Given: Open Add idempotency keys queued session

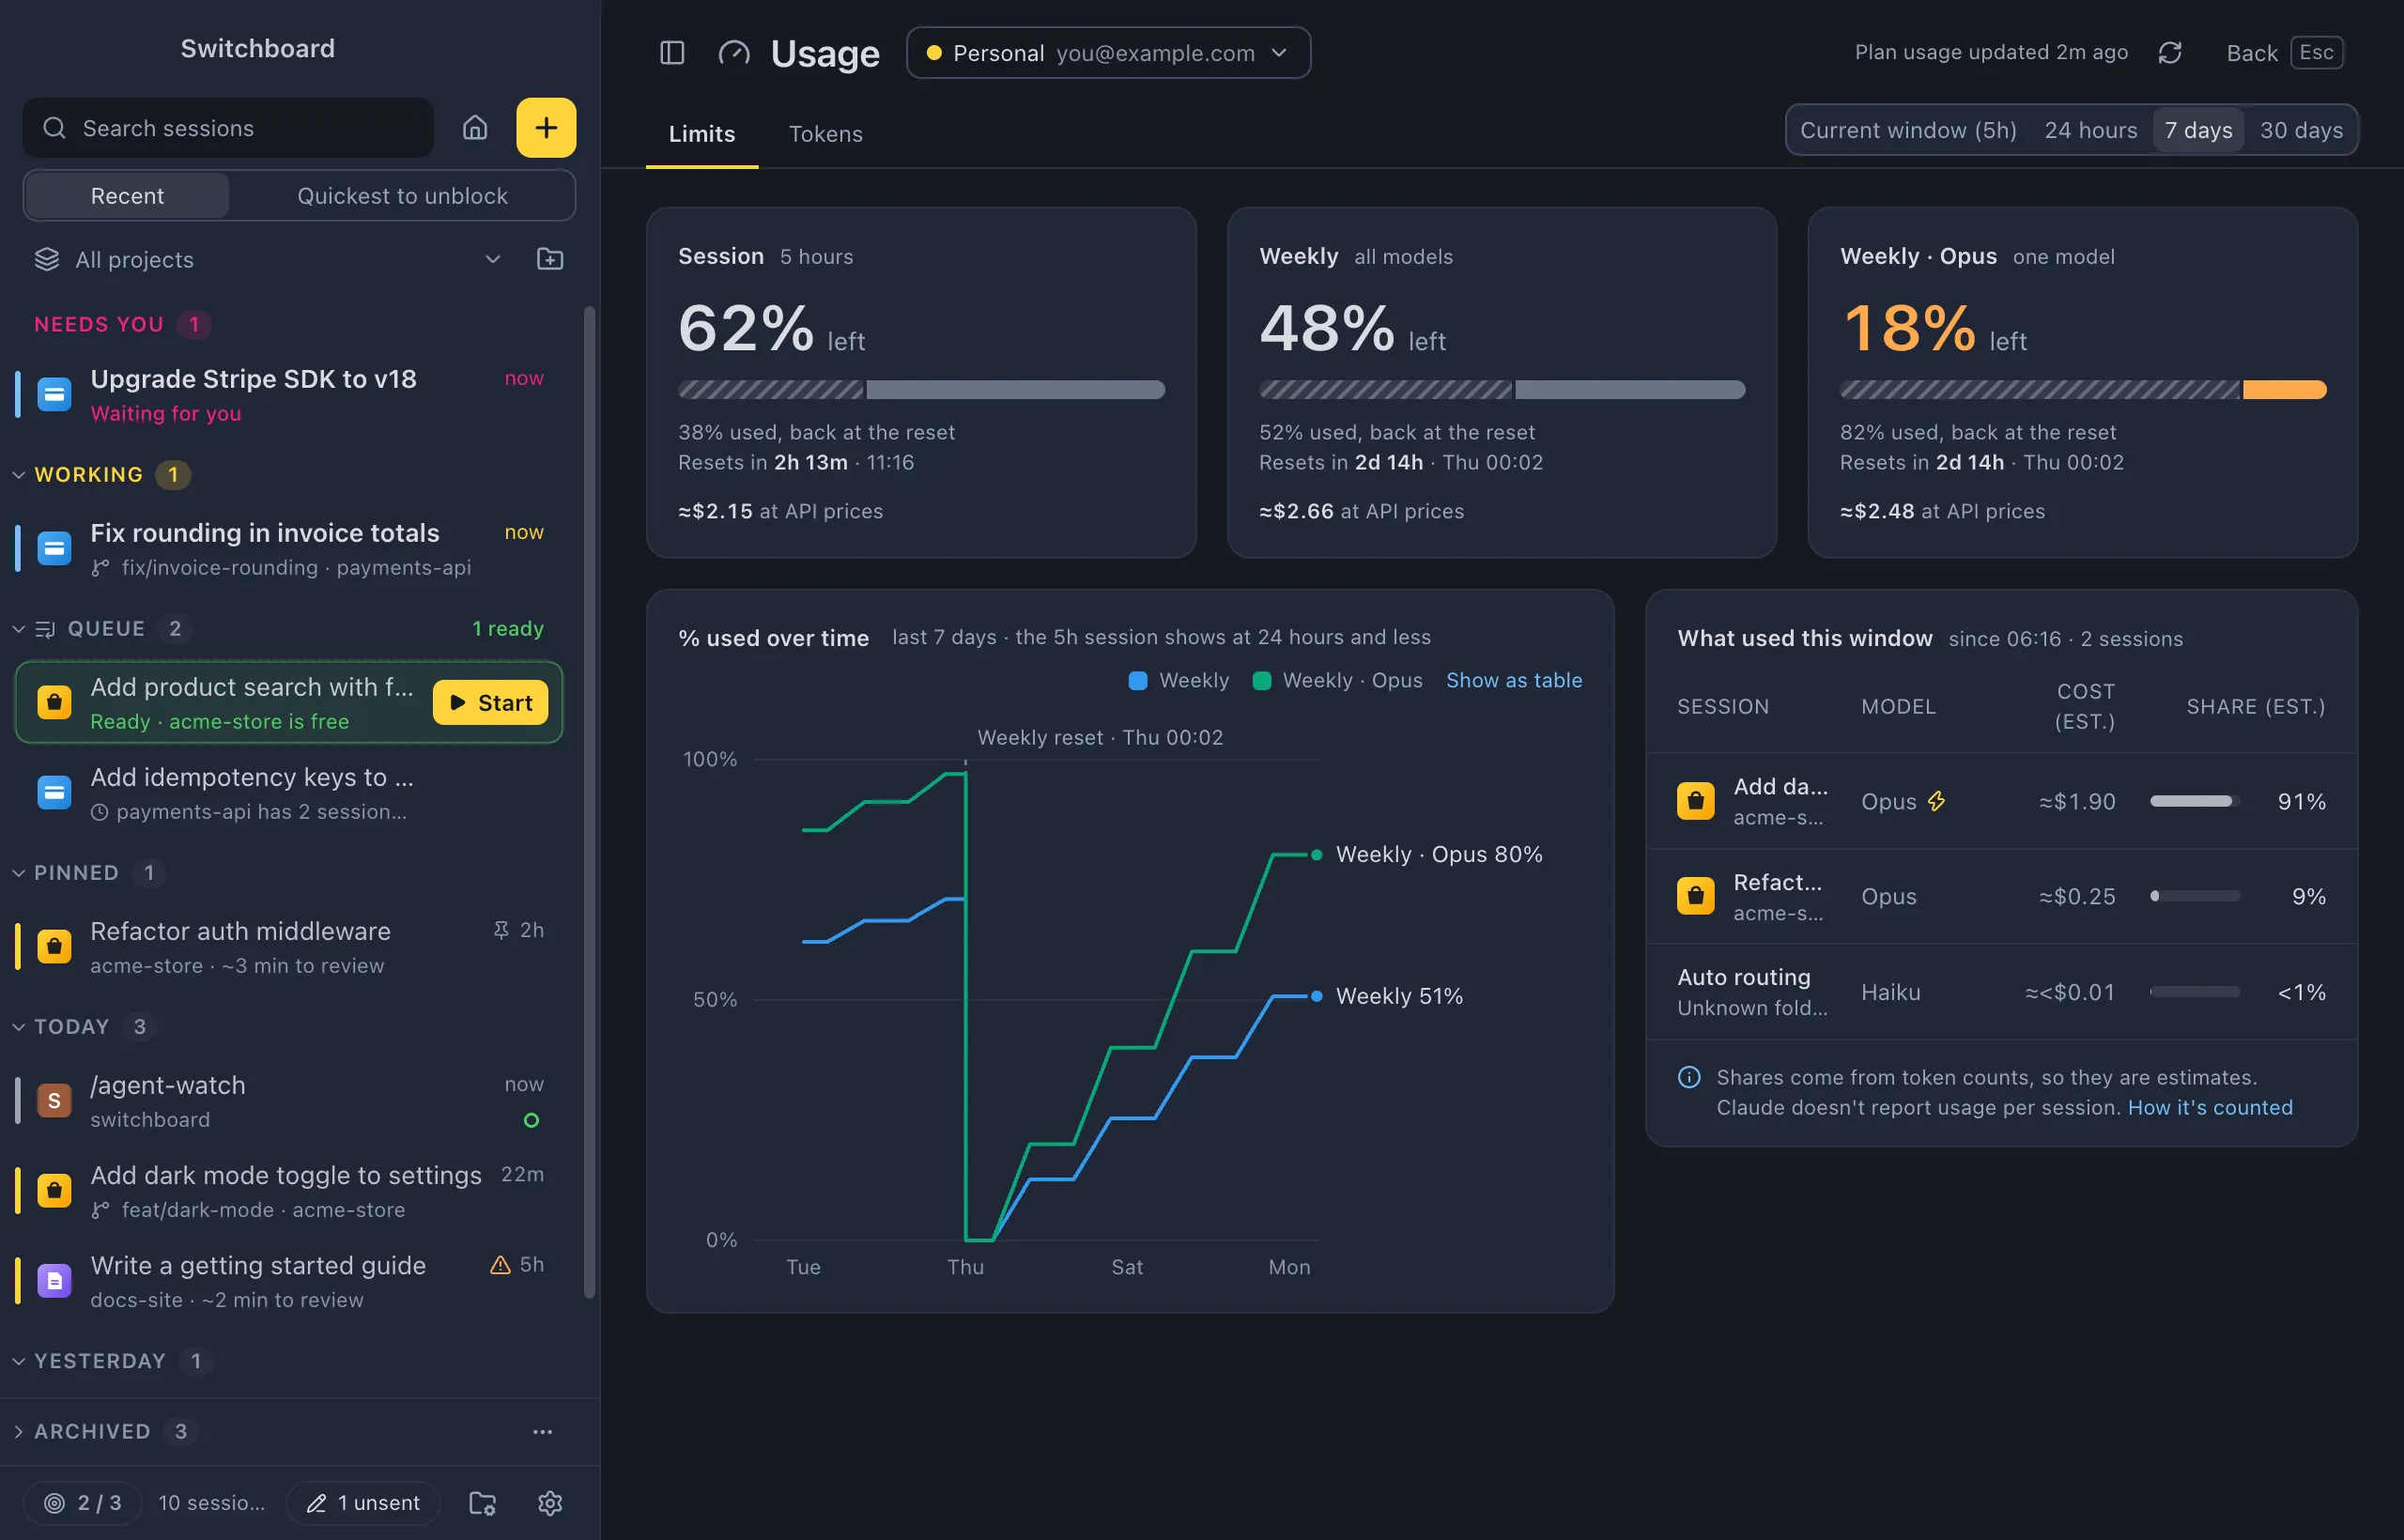Looking at the screenshot, I should 289,793.
